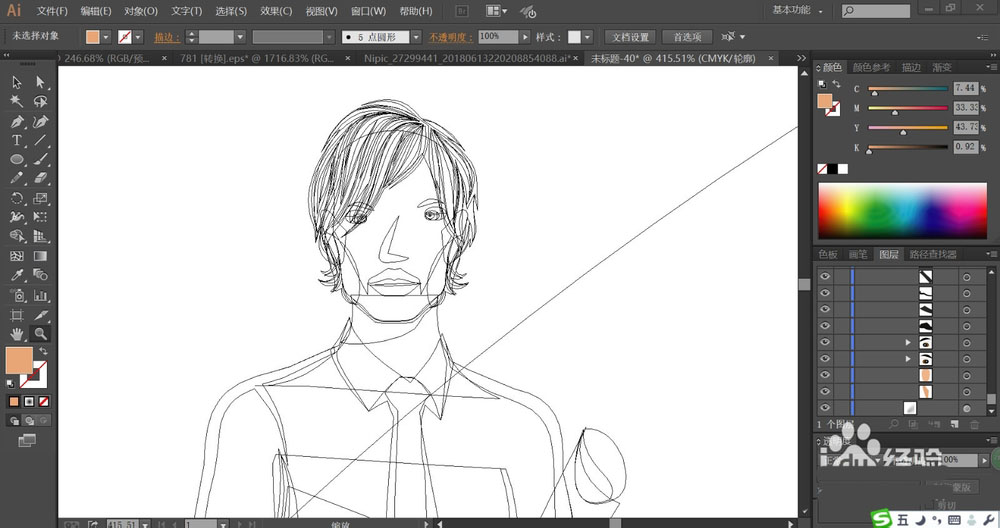Open the 5 点圆形 brush dropdown
The image size is (1000, 528).
coord(416,37)
